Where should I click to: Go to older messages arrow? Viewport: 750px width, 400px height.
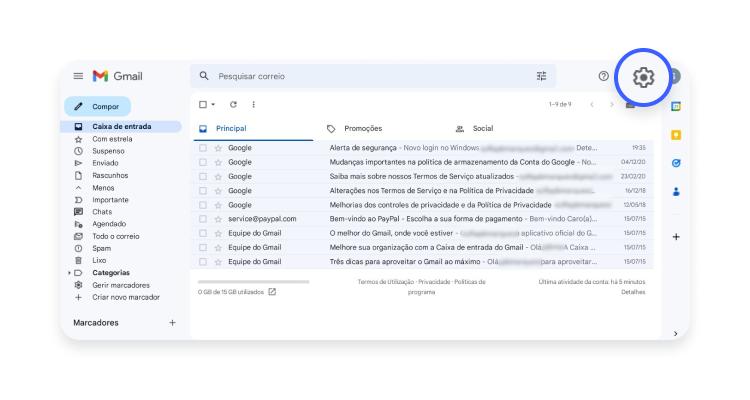612,104
